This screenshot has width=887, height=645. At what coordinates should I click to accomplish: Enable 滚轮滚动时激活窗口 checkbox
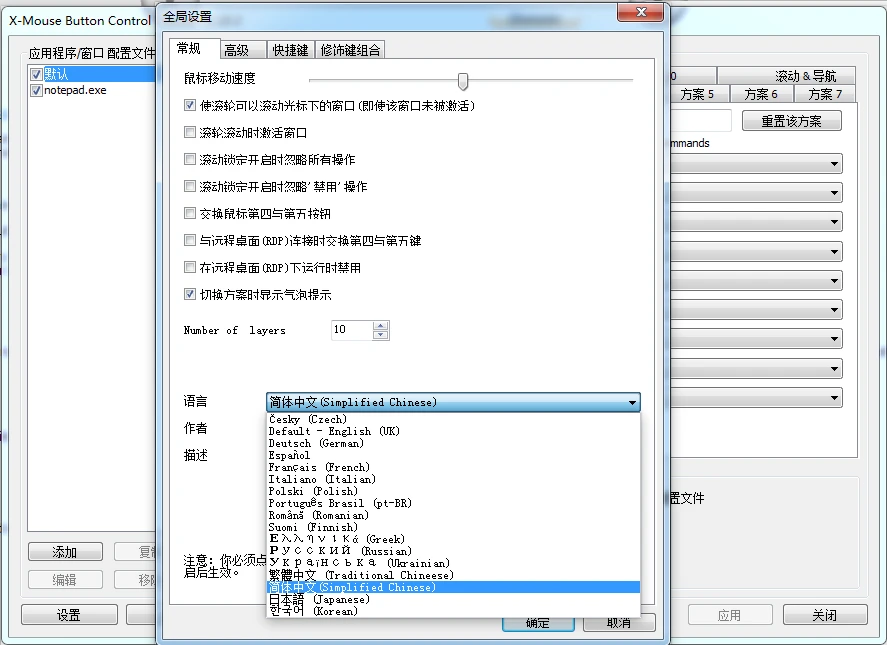[190, 132]
